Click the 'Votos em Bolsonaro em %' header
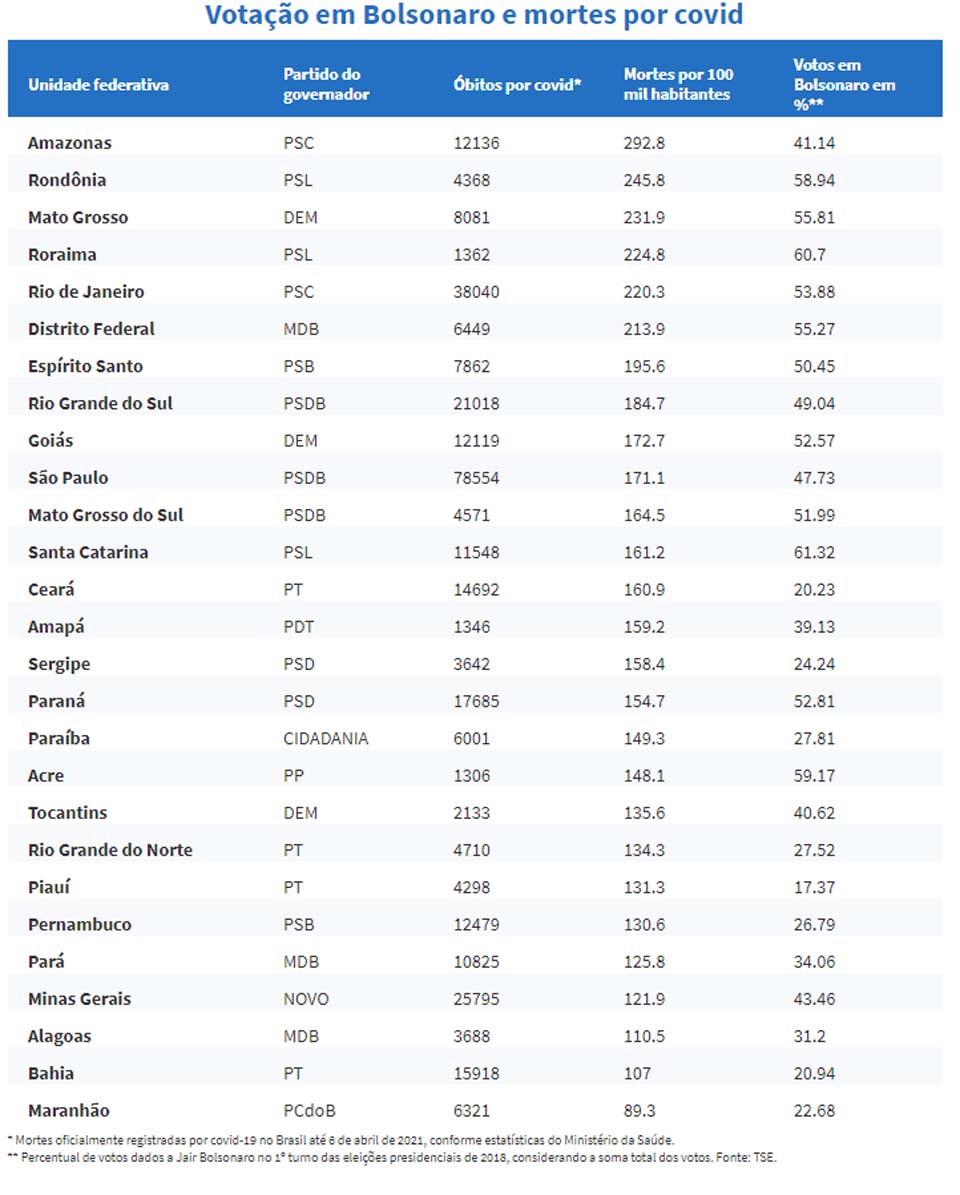This screenshot has height=1195, width=960. (843, 85)
